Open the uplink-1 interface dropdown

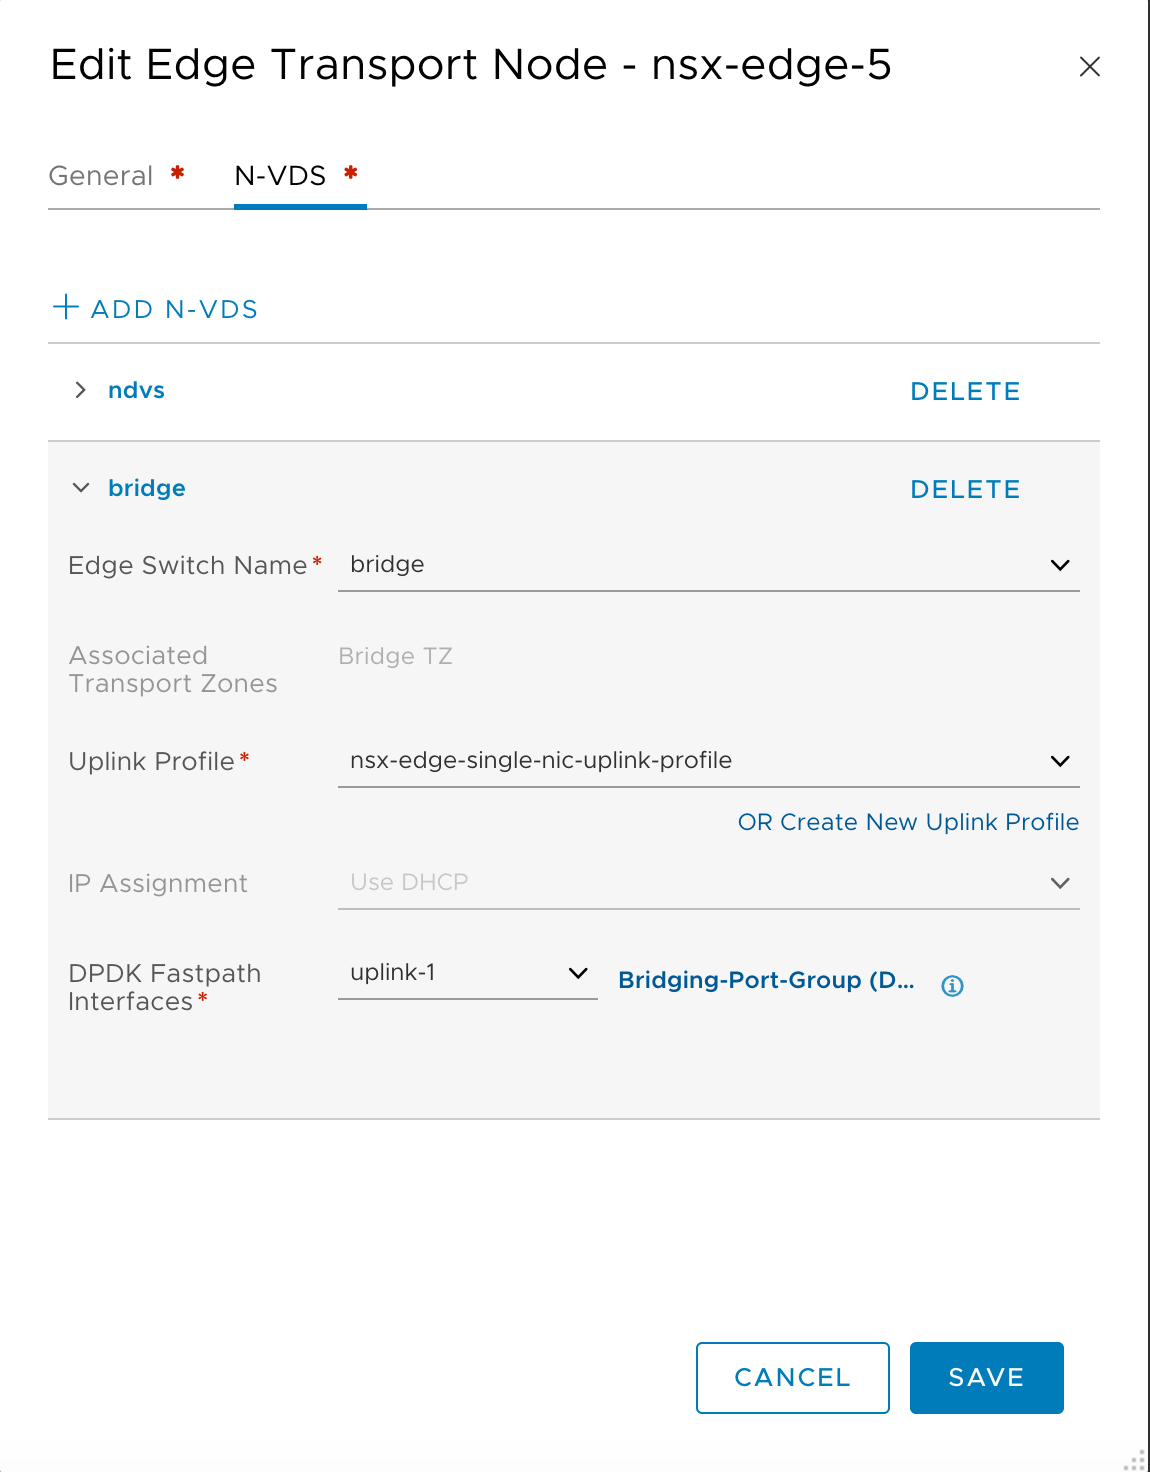point(577,973)
